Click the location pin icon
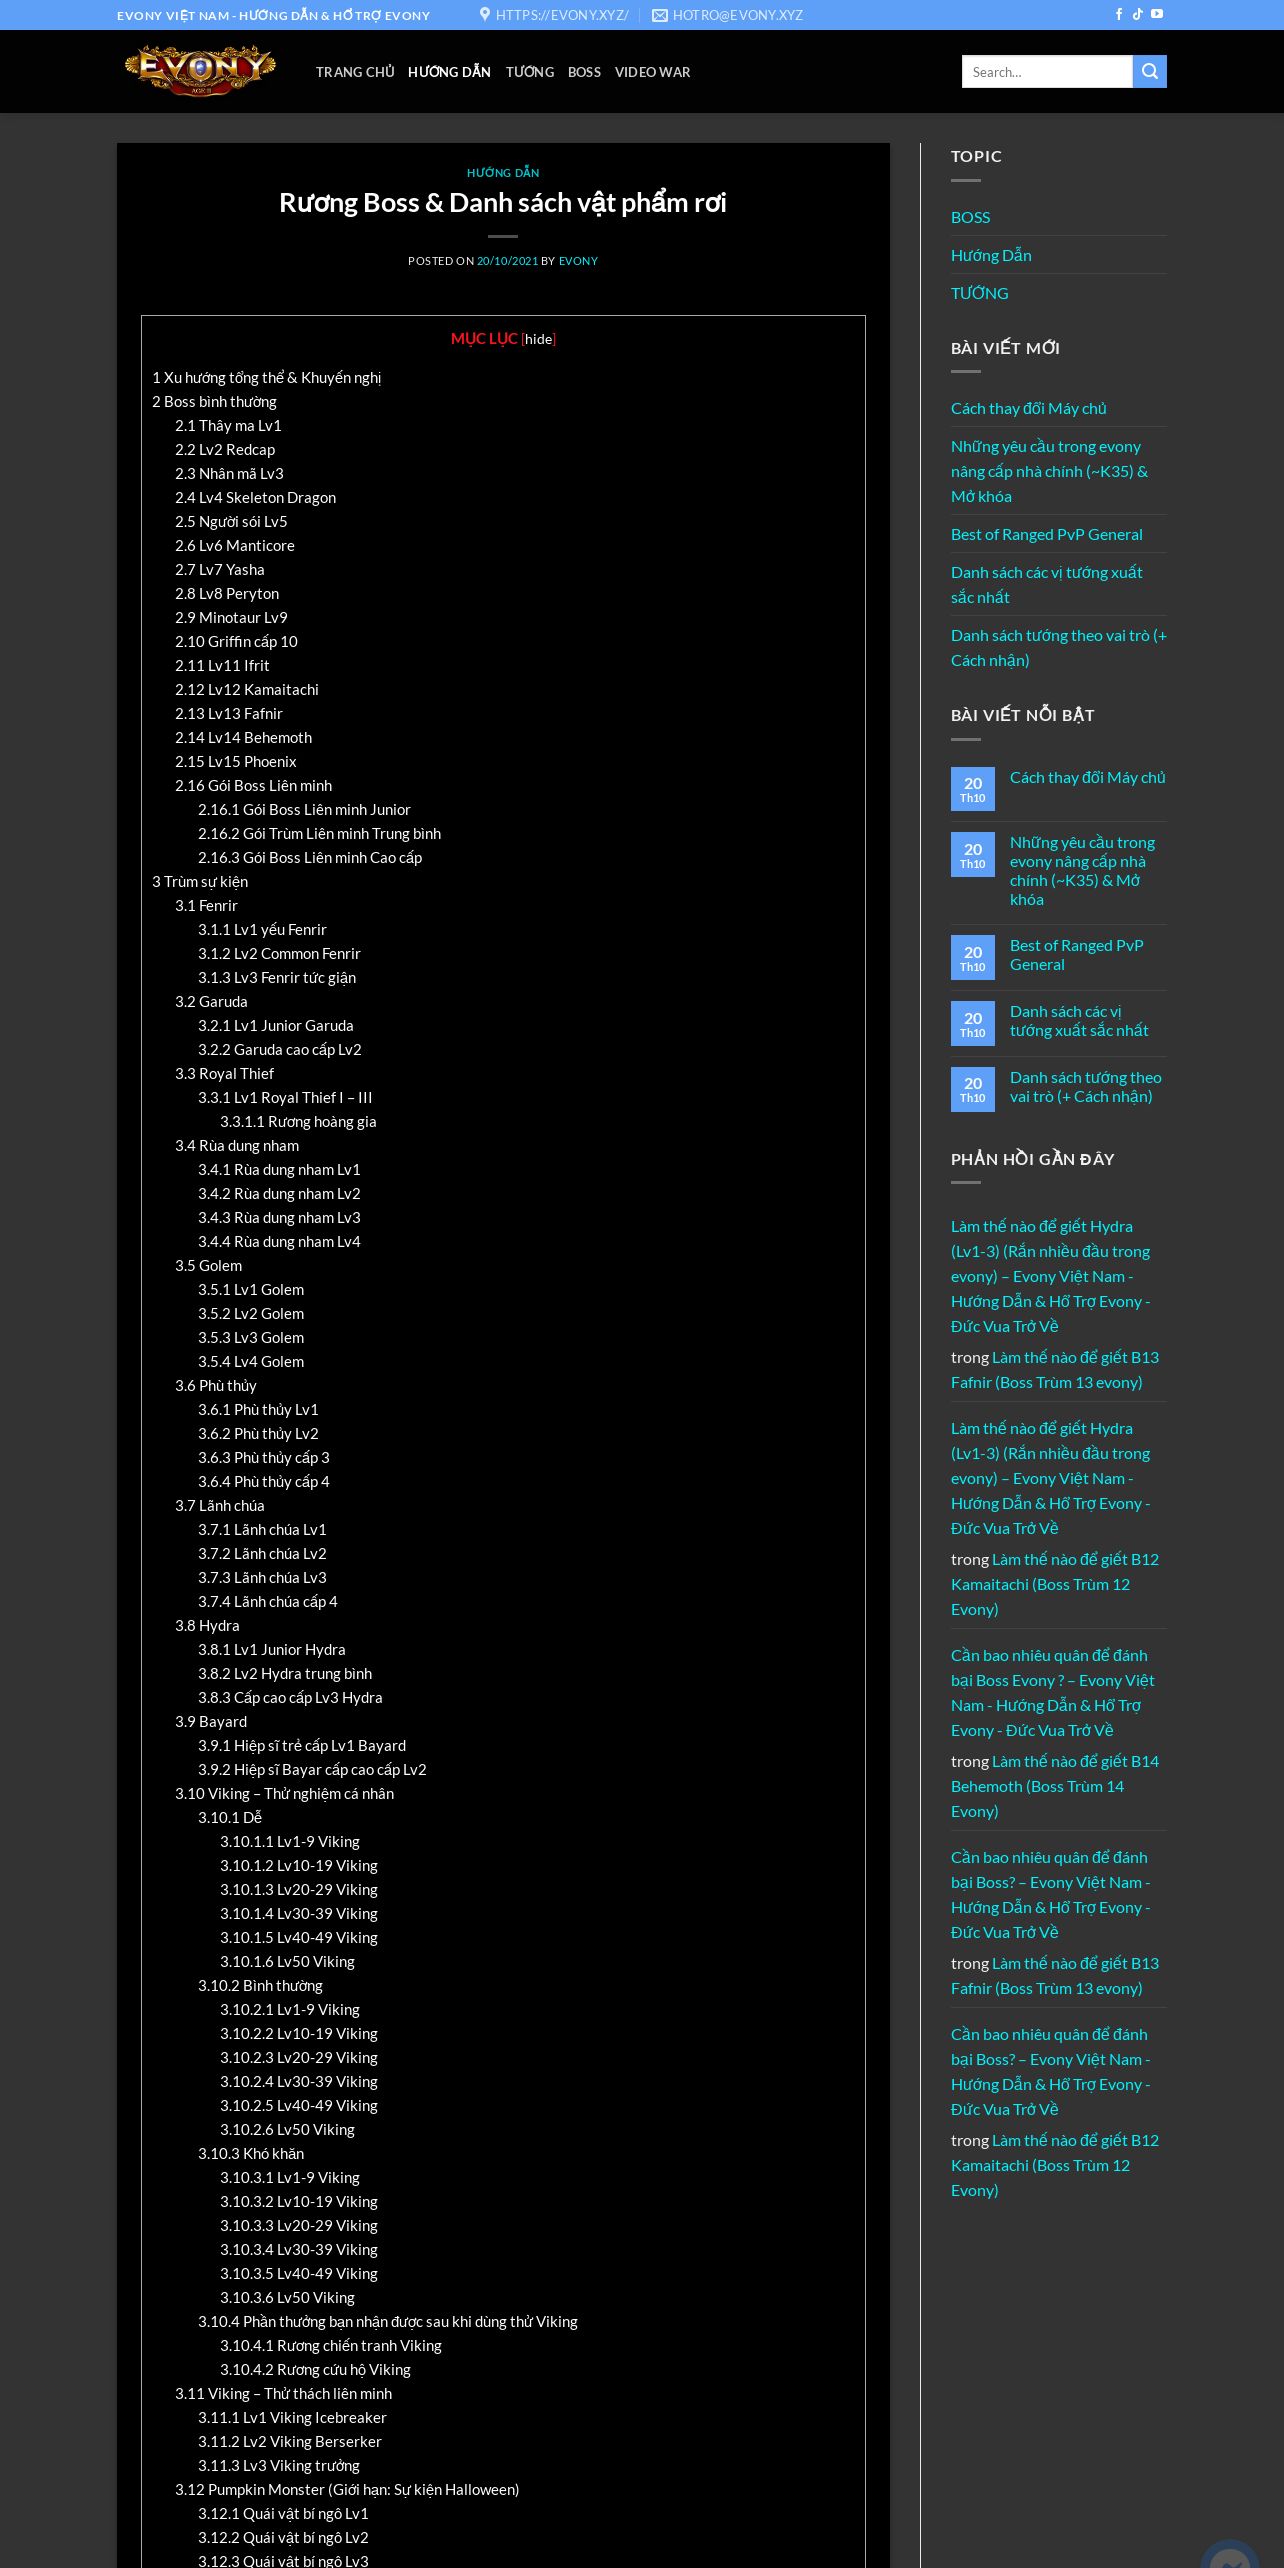1284x2568 pixels. click(485, 15)
